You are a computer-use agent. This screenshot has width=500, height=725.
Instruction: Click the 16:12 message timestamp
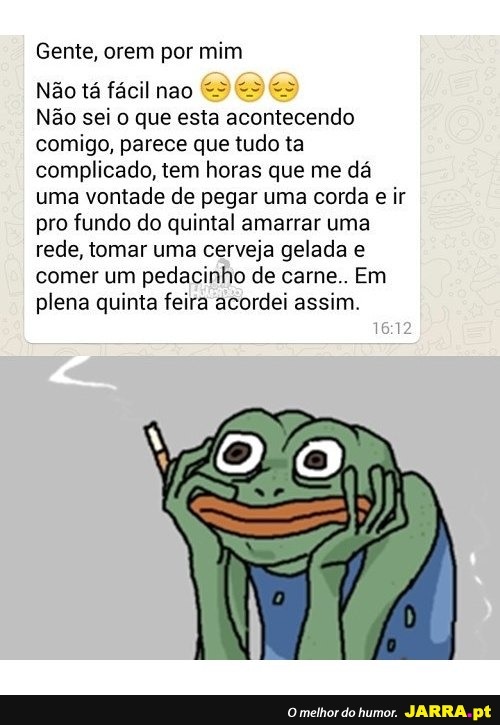coord(392,328)
